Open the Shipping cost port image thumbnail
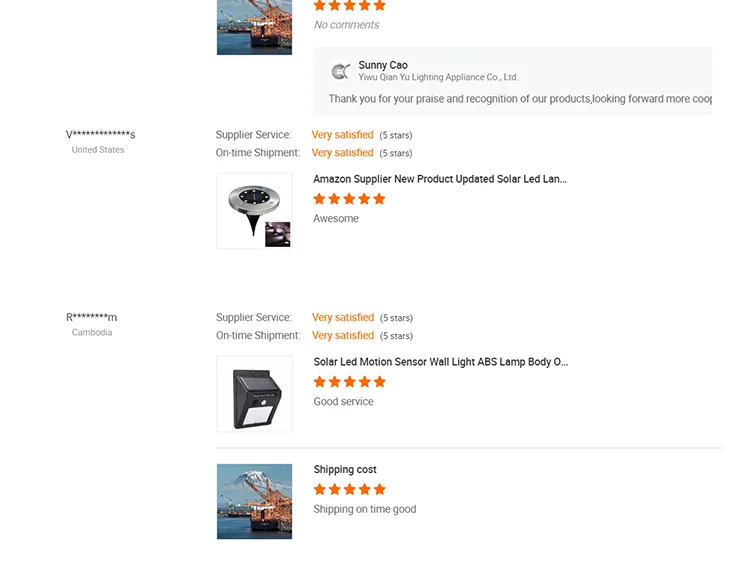This screenshot has width=750, height=563. click(255, 502)
